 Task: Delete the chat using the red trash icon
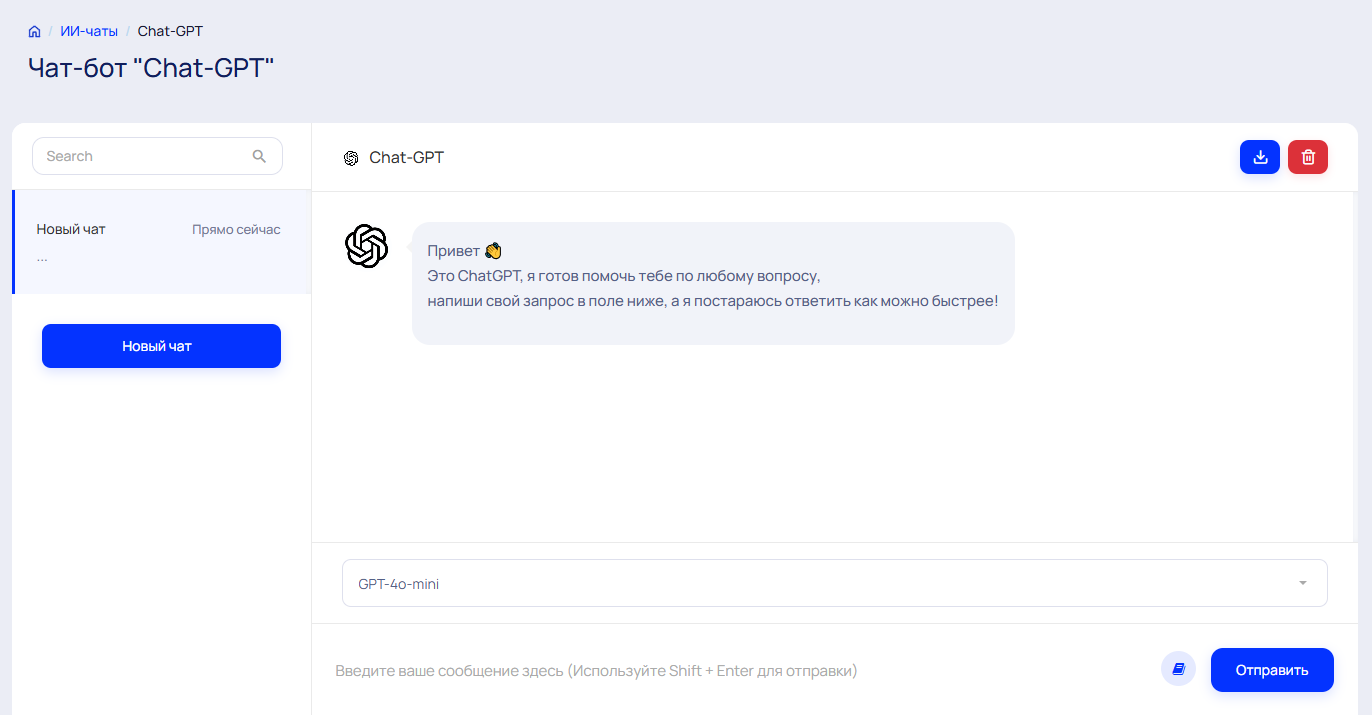(1308, 157)
